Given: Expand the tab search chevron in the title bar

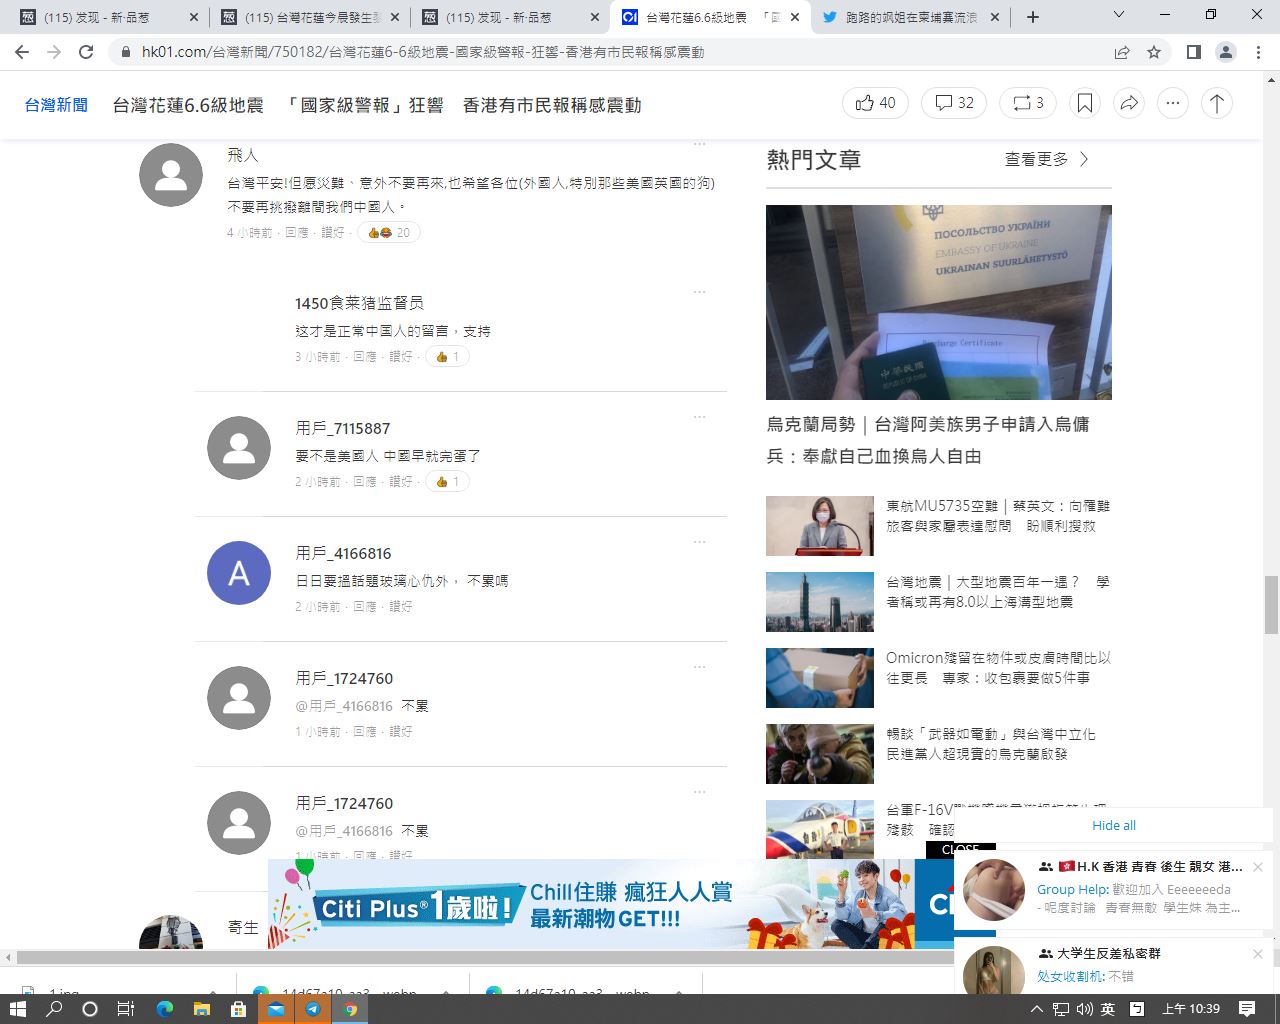Looking at the screenshot, I should (1119, 15).
